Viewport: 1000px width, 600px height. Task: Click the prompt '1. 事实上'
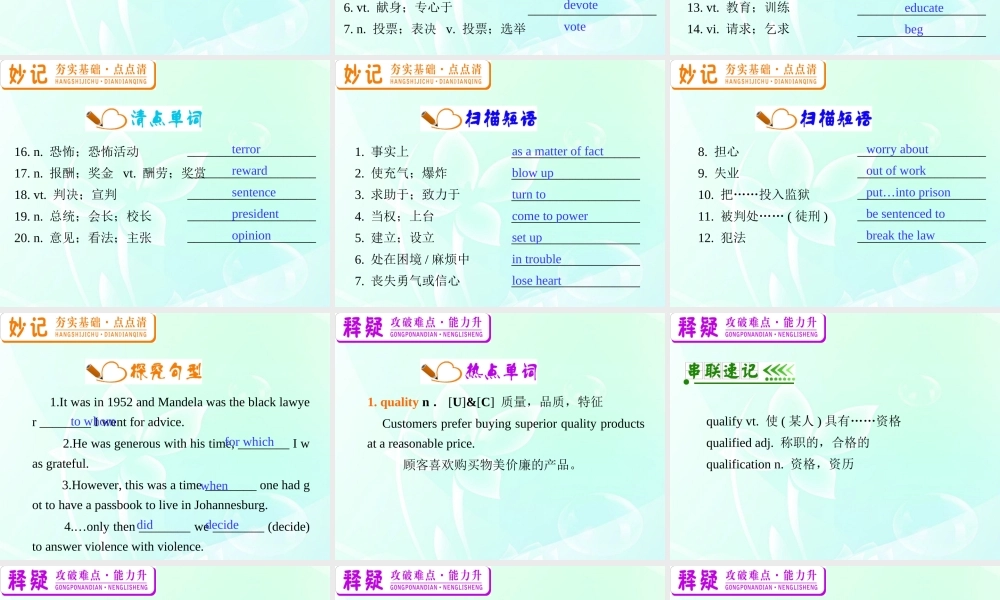coord(382,152)
